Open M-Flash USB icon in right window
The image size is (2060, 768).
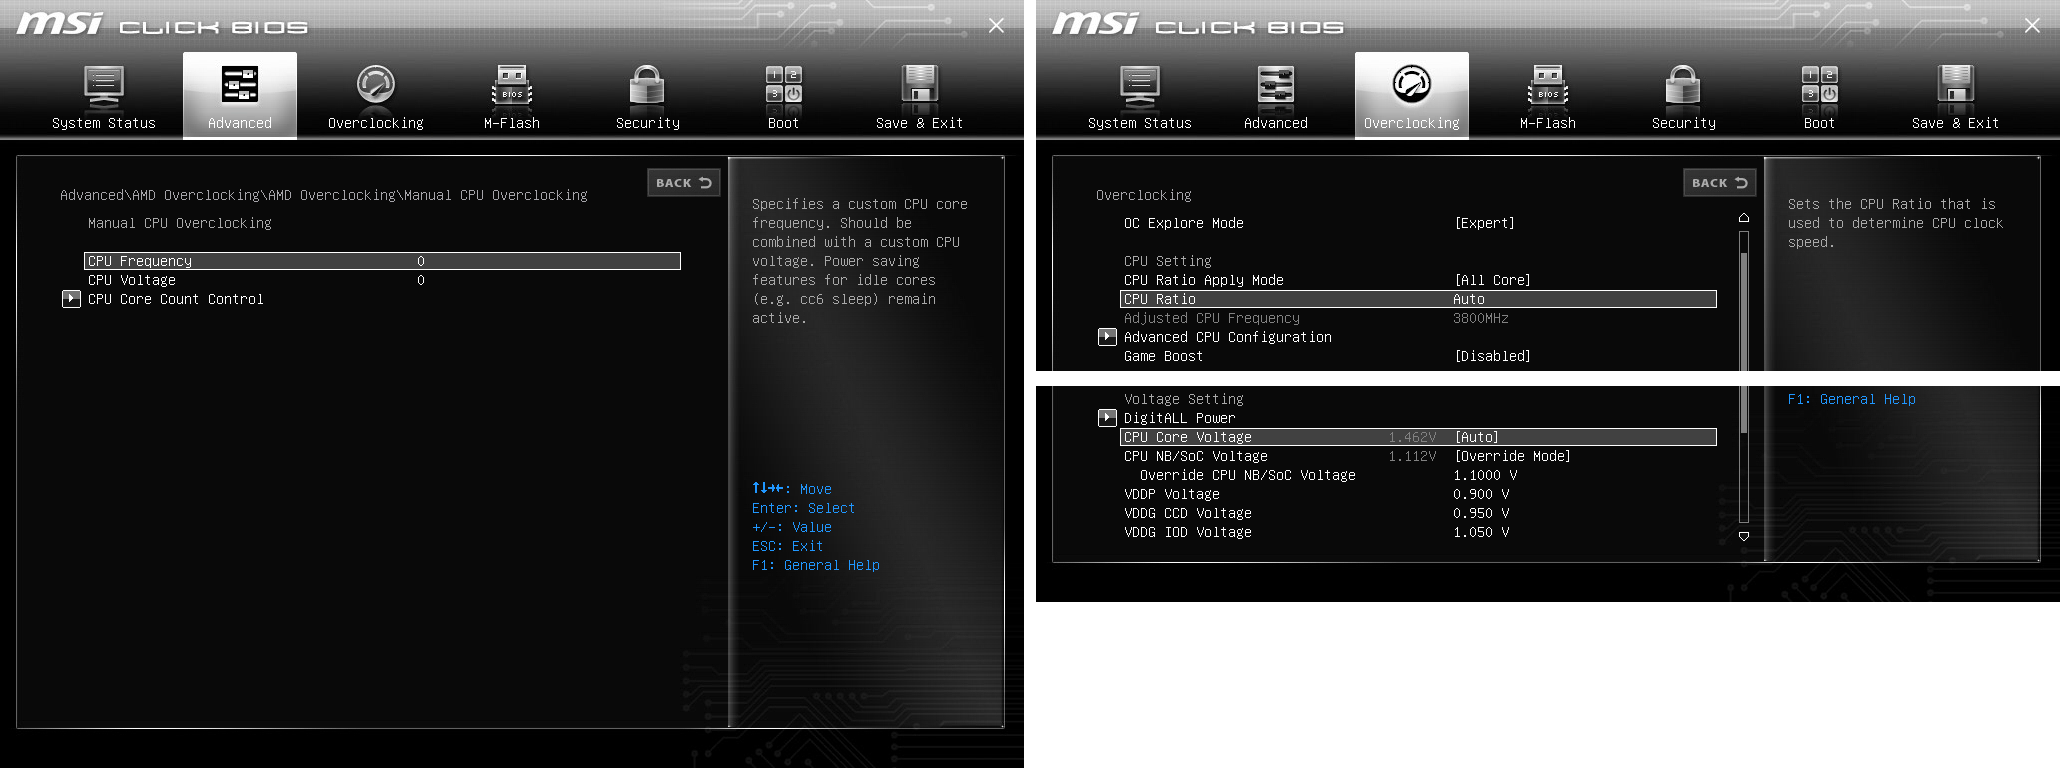pyautogui.click(x=1548, y=86)
